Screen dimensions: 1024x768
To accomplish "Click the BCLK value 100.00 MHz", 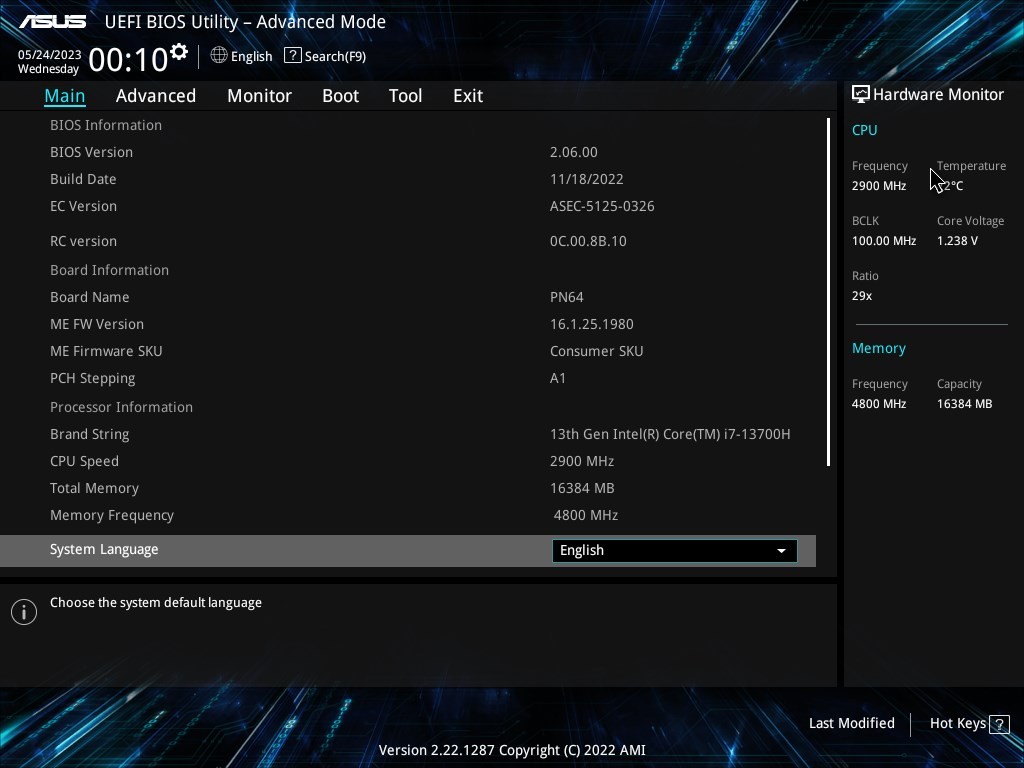I will coord(884,241).
